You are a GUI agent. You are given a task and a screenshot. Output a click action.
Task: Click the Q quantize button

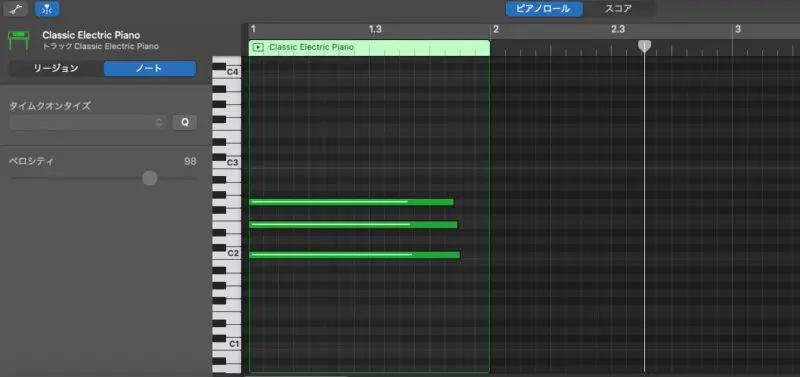click(185, 122)
